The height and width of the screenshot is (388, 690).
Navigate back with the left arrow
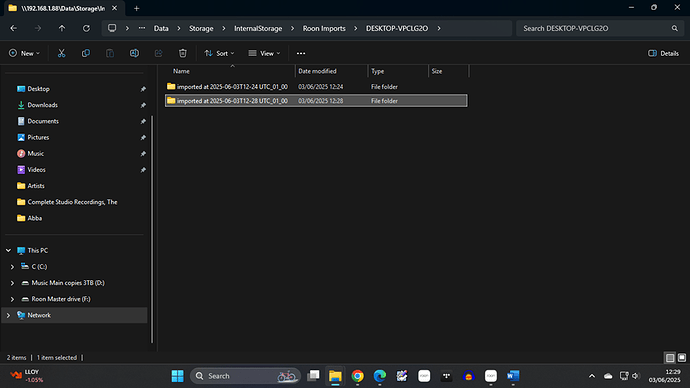click(14, 28)
